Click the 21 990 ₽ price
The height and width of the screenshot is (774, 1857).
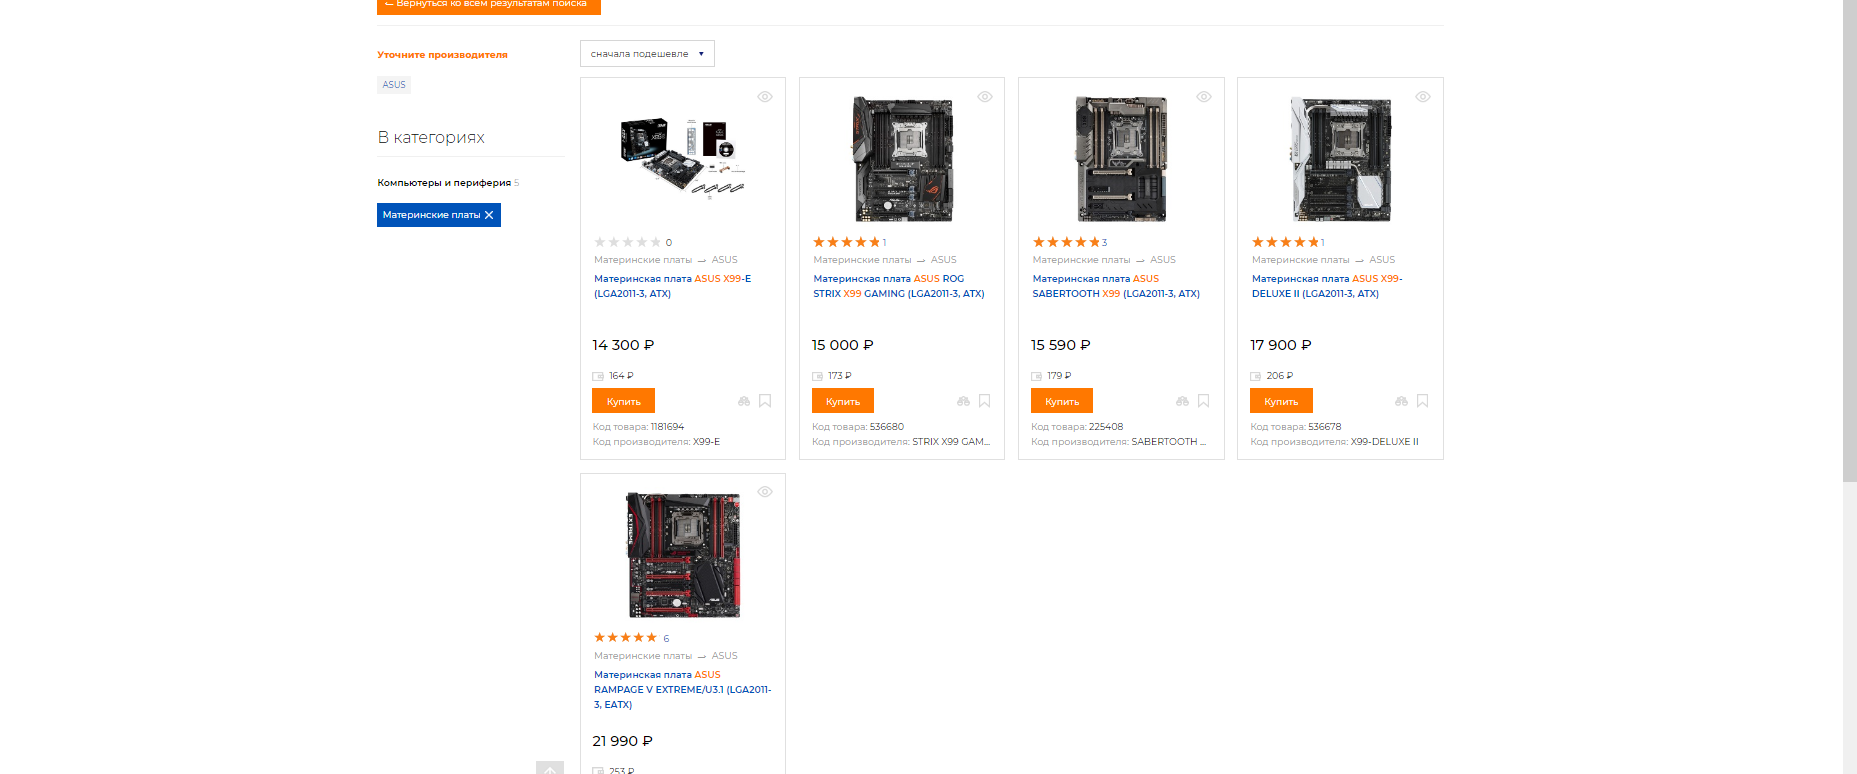click(x=623, y=741)
